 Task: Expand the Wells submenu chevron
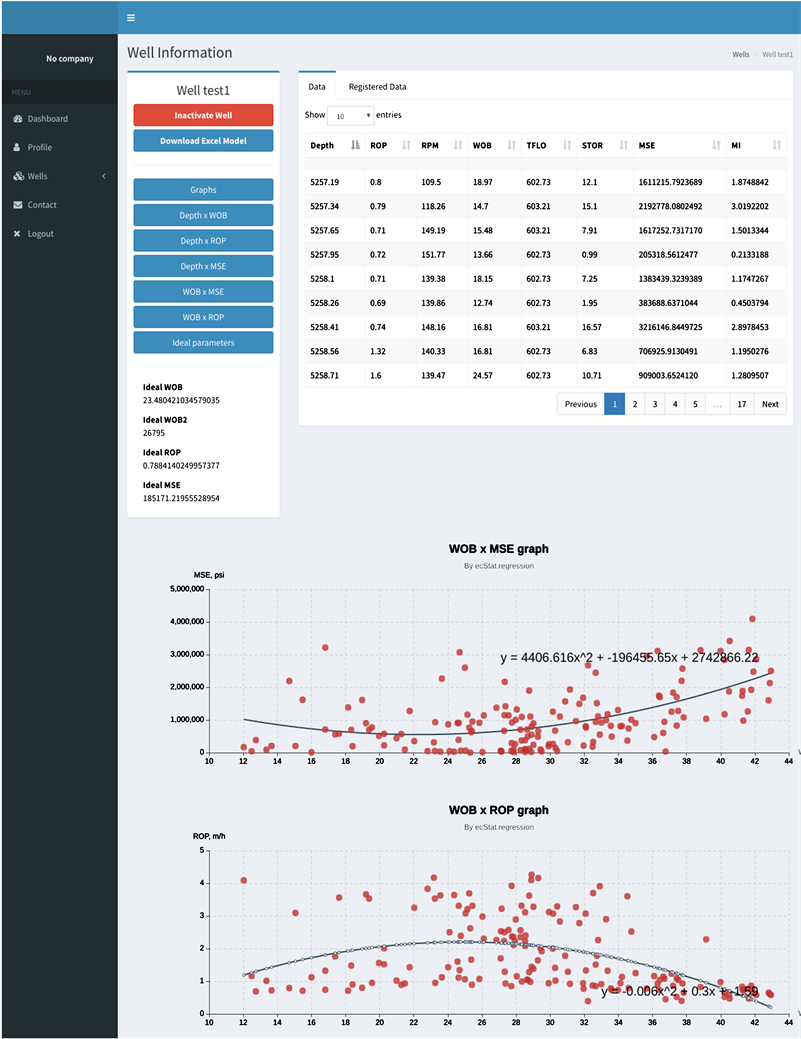click(104, 176)
